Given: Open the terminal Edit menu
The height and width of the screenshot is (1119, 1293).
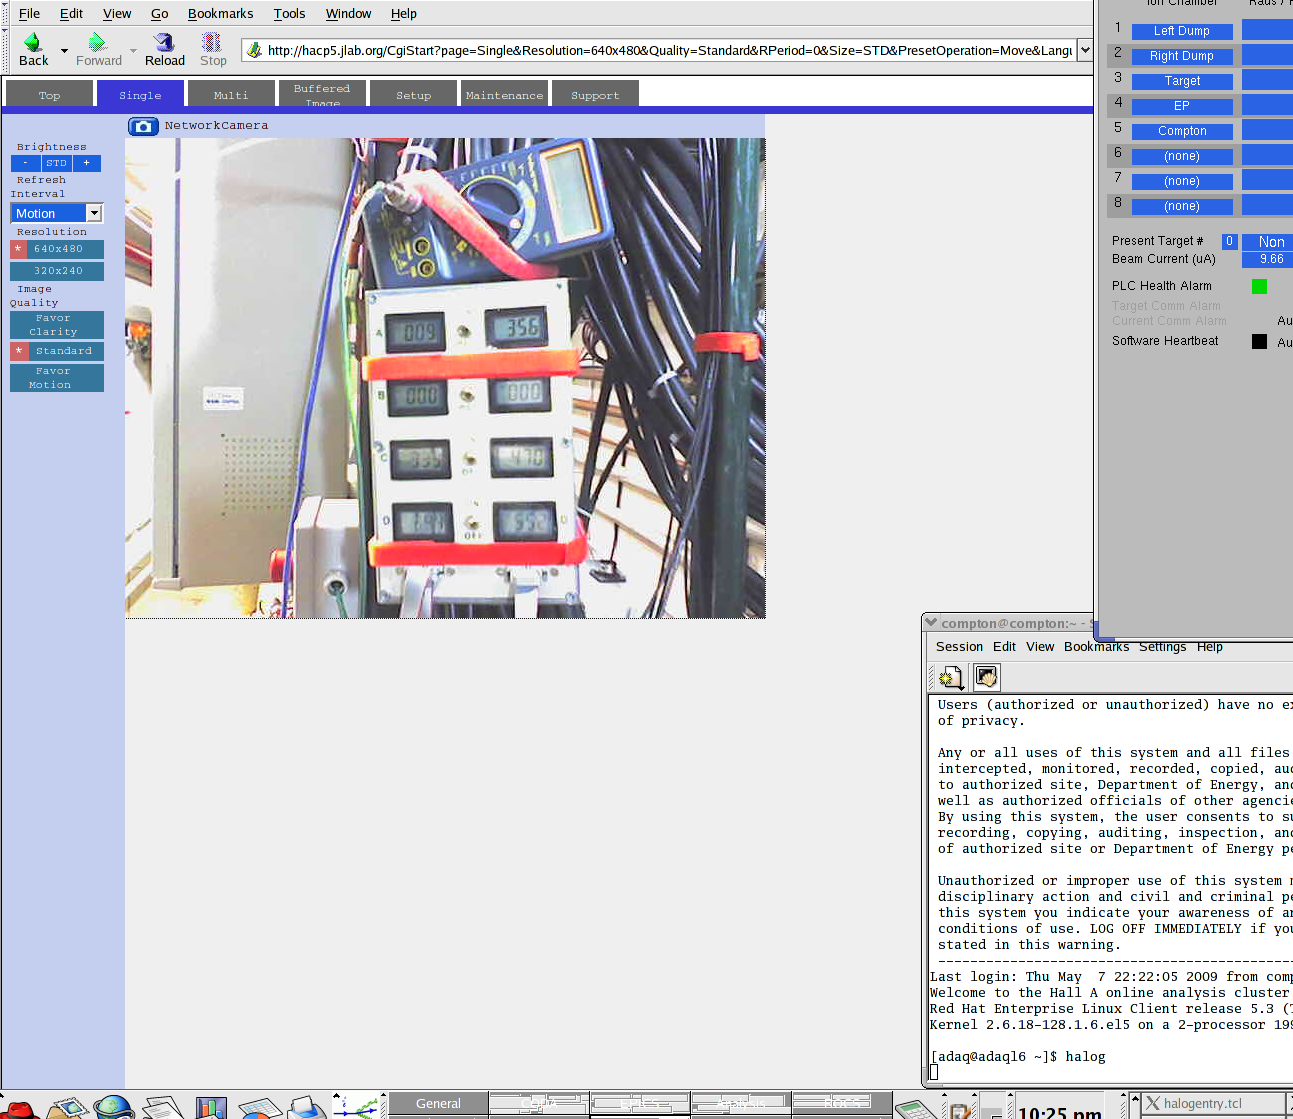Looking at the screenshot, I should click(x=1004, y=647).
